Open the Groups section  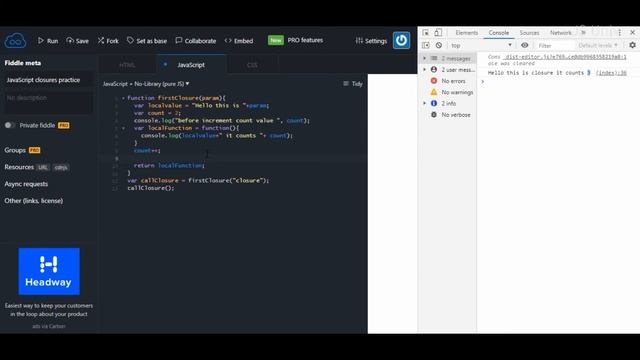point(15,150)
